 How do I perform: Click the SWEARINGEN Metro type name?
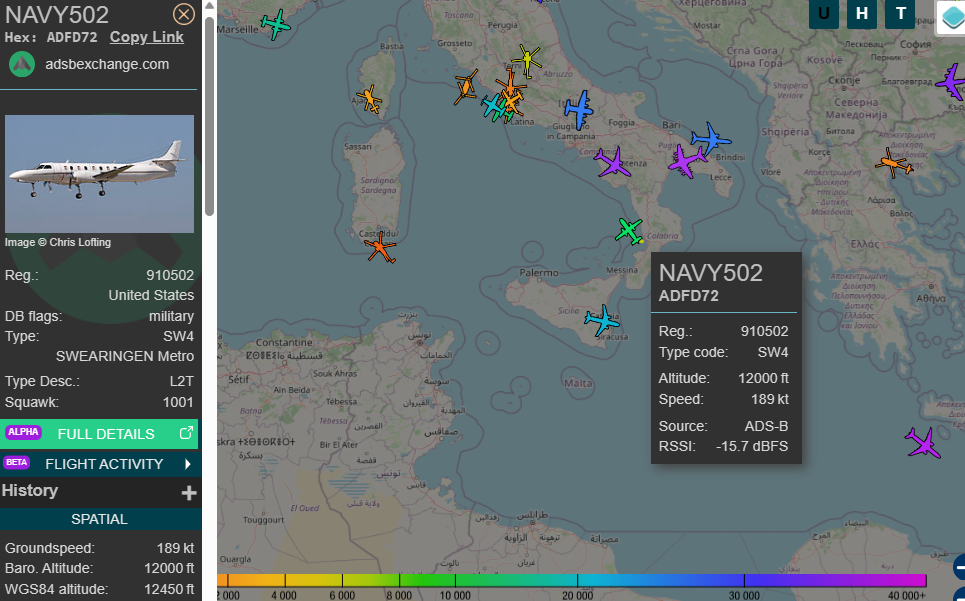(x=125, y=356)
